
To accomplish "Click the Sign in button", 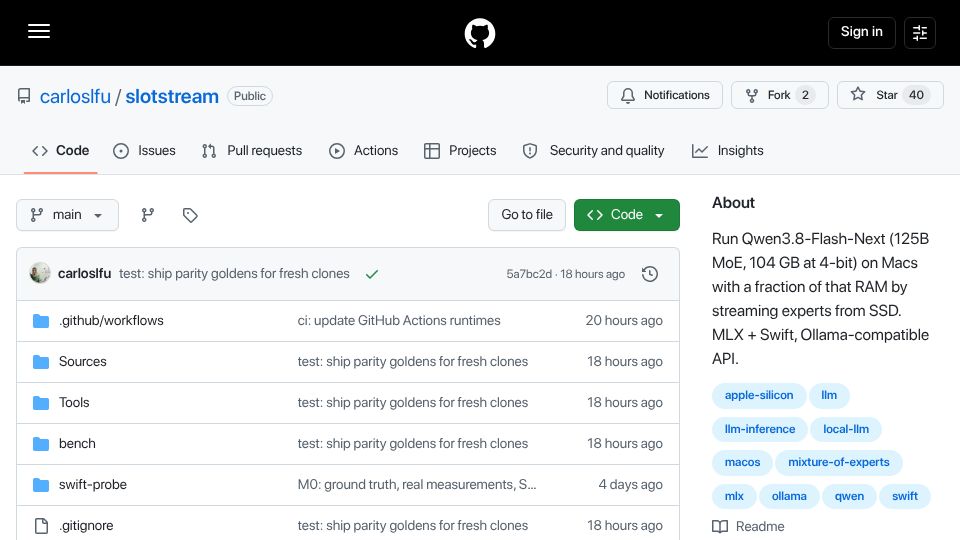I will point(861,32).
